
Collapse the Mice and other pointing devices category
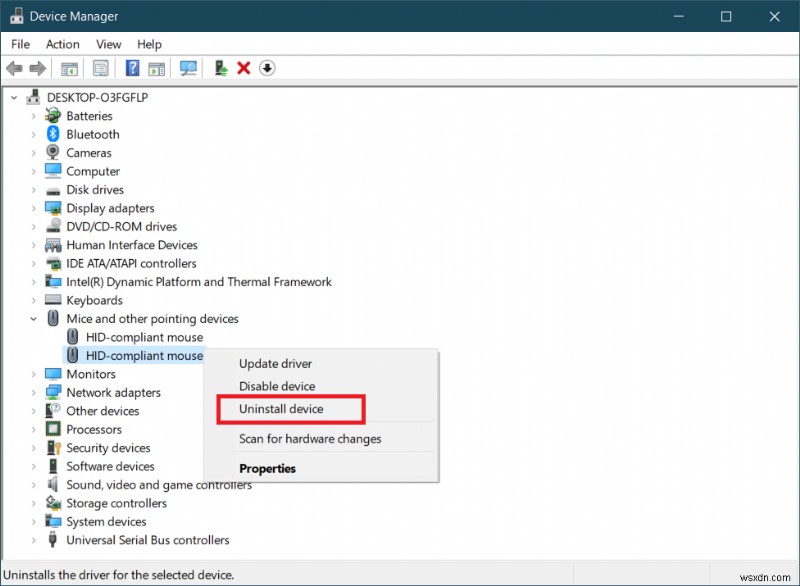pyautogui.click(x=33, y=318)
